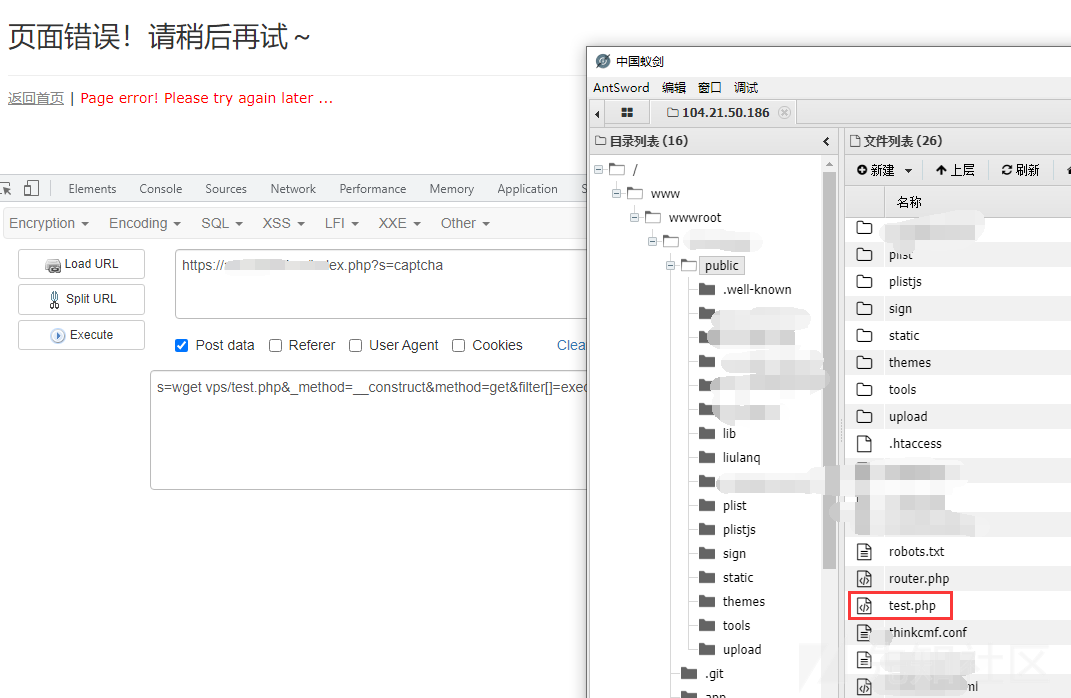Open the 调试 menu
The height and width of the screenshot is (698, 1071).
pyautogui.click(x=746, y=87)
